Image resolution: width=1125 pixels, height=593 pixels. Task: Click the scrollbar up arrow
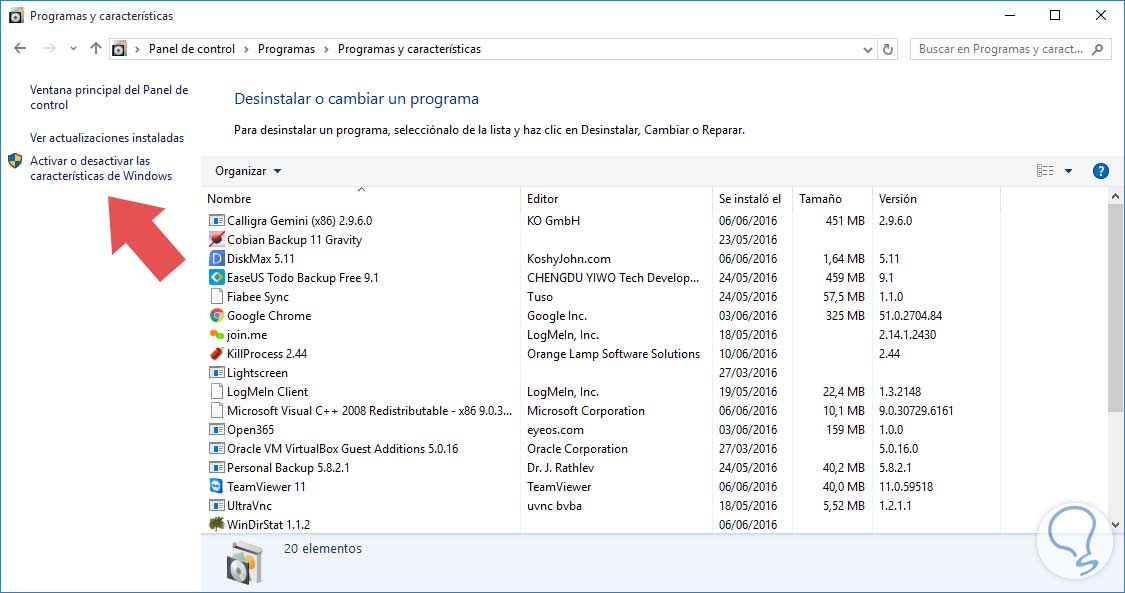click(x=1115, y=196)
